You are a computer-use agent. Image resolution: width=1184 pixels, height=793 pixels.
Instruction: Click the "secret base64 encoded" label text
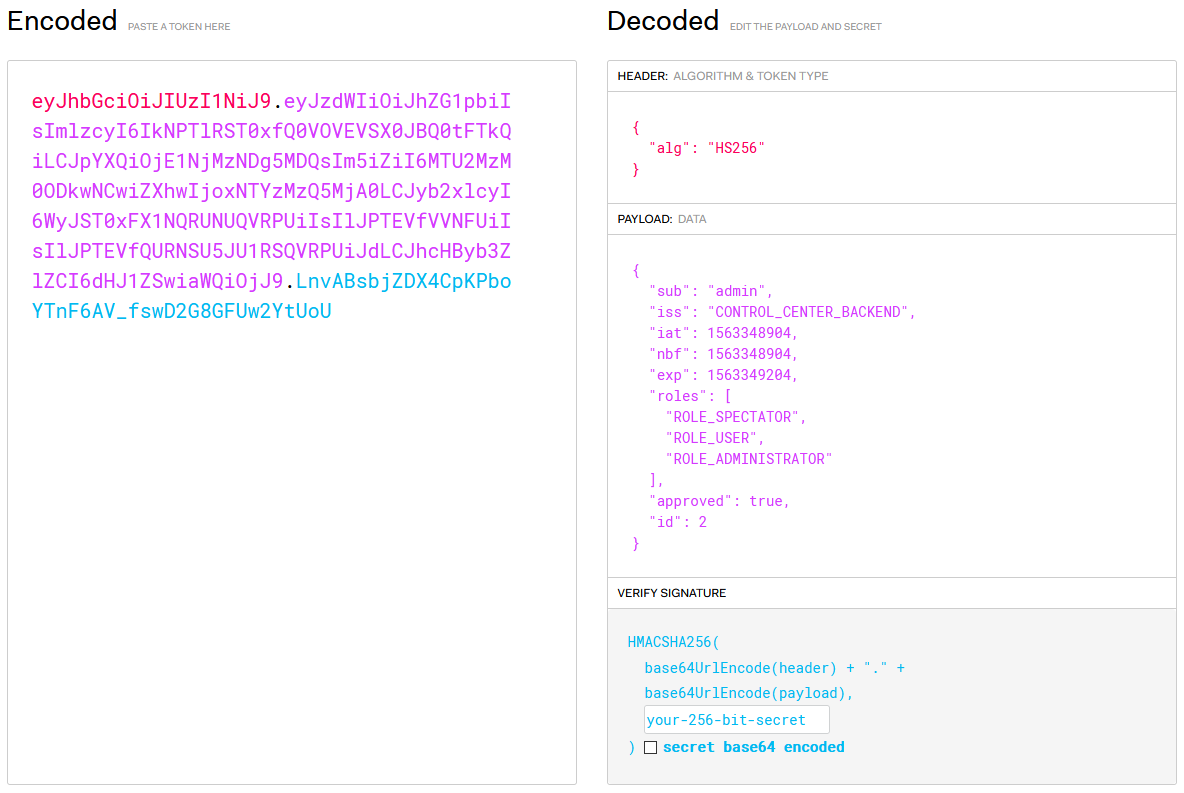click(x=753, y=748)
